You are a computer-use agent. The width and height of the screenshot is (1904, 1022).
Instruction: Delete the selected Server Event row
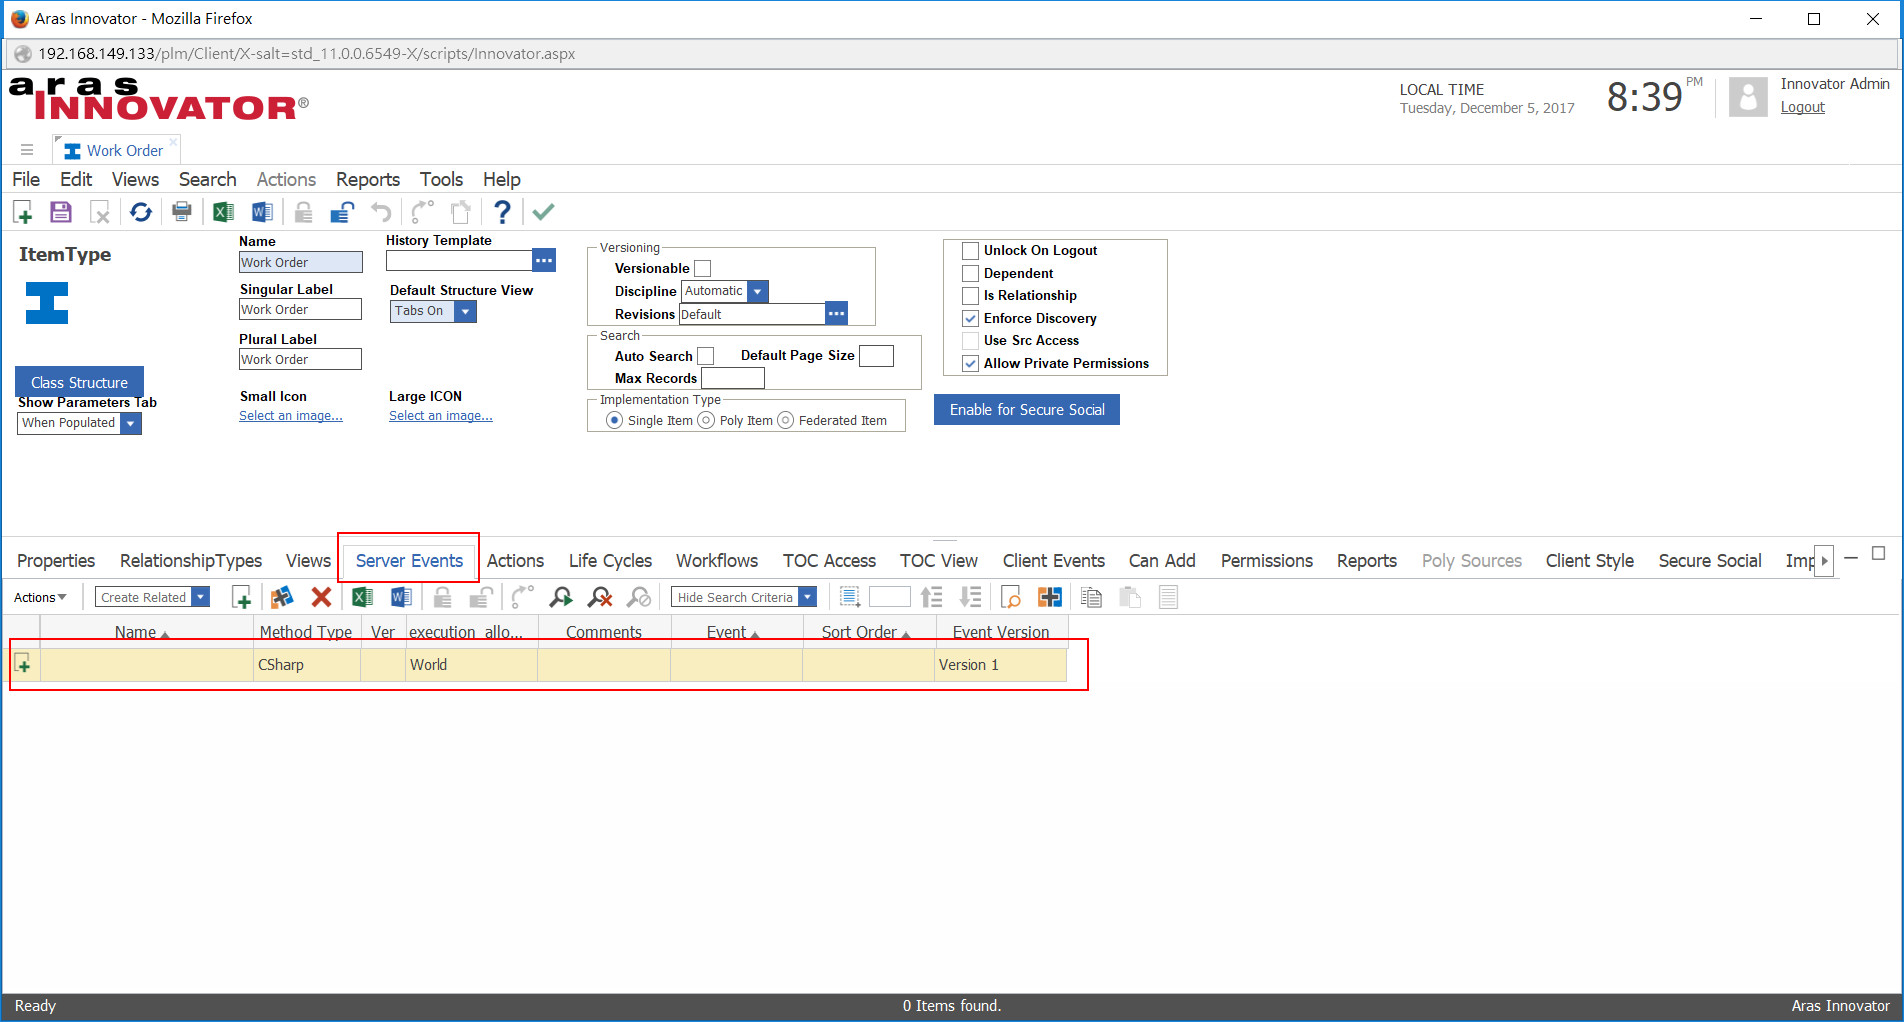pyautogui.click(x=321, y=598)
